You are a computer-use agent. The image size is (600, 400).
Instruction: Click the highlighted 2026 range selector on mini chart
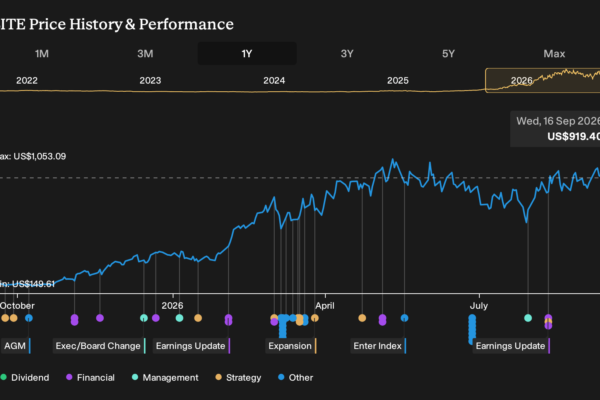[x=542, y=81]
